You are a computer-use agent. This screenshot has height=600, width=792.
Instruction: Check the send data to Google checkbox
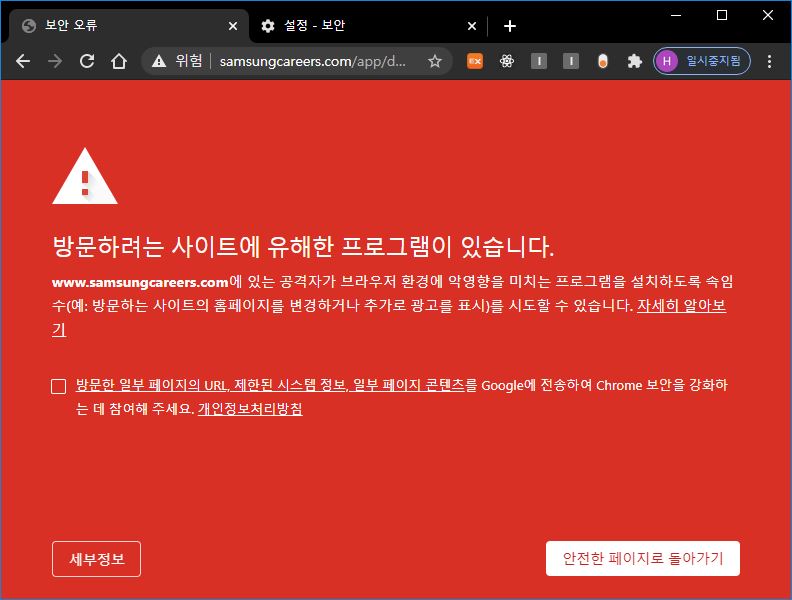point(59,386)
